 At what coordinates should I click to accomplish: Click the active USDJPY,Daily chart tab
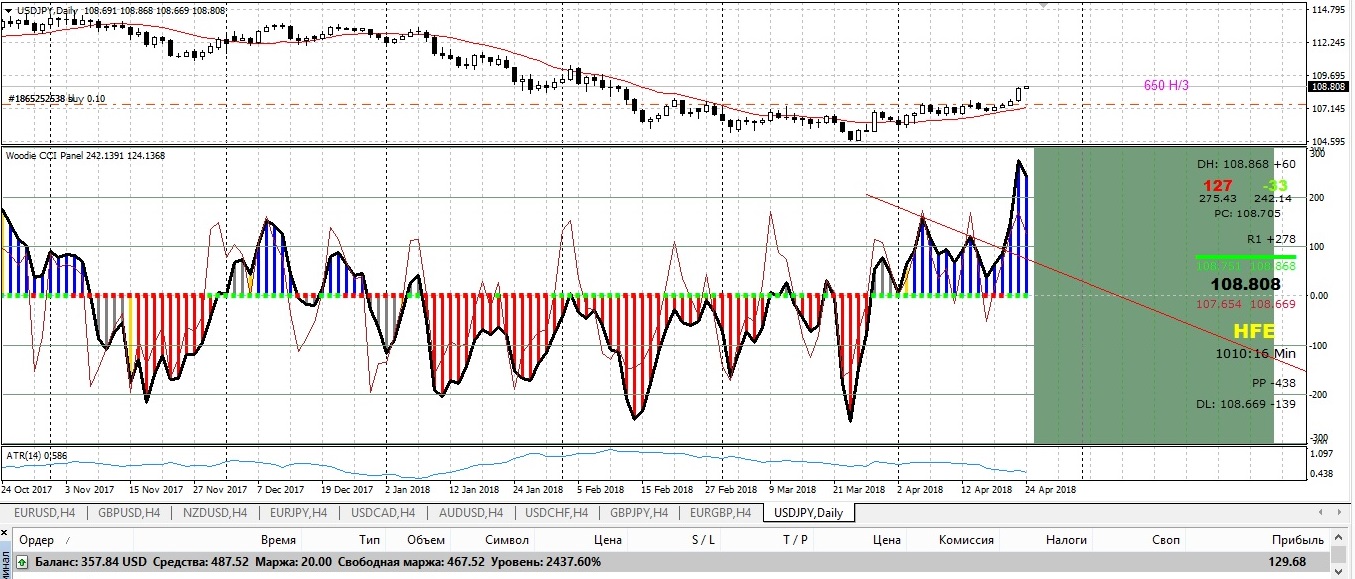(809, 513)
